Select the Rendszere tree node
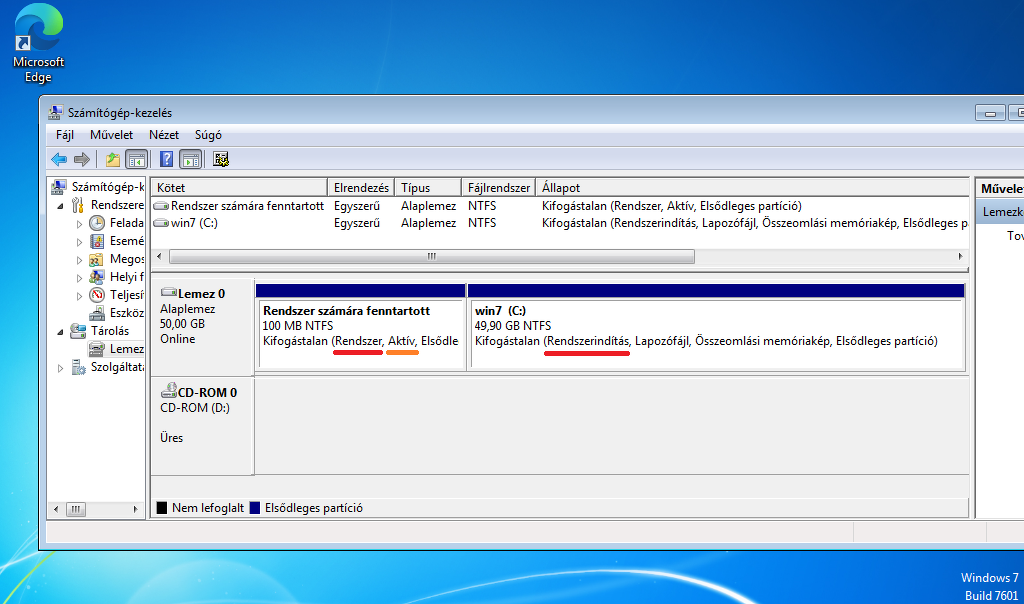Screen dimensions: 1024x604 coord(117,205)
